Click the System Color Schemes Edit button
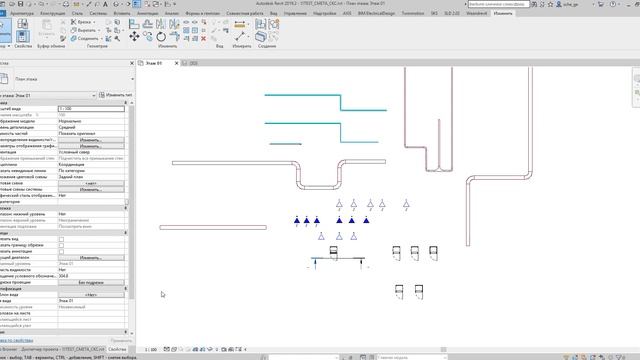The width and height of the screenshot is (640, 360). pyautogui.click(x=91, y=190)
